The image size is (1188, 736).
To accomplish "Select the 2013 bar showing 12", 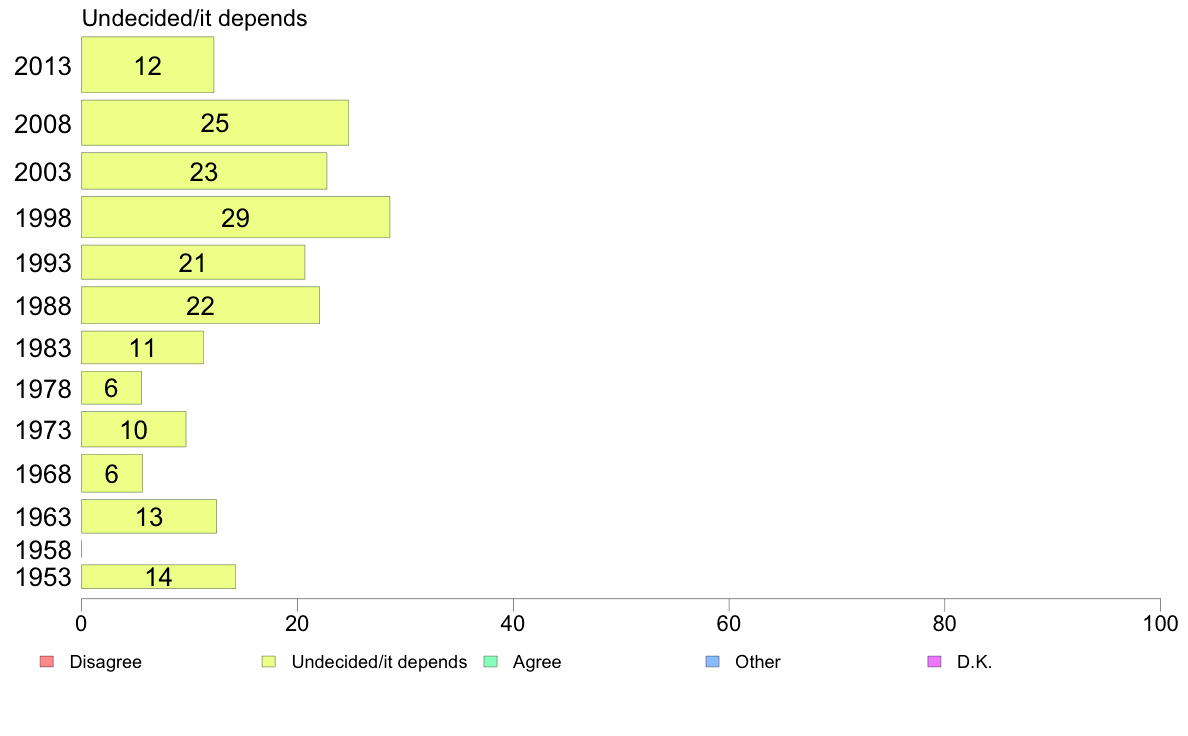I will point(148,65).
